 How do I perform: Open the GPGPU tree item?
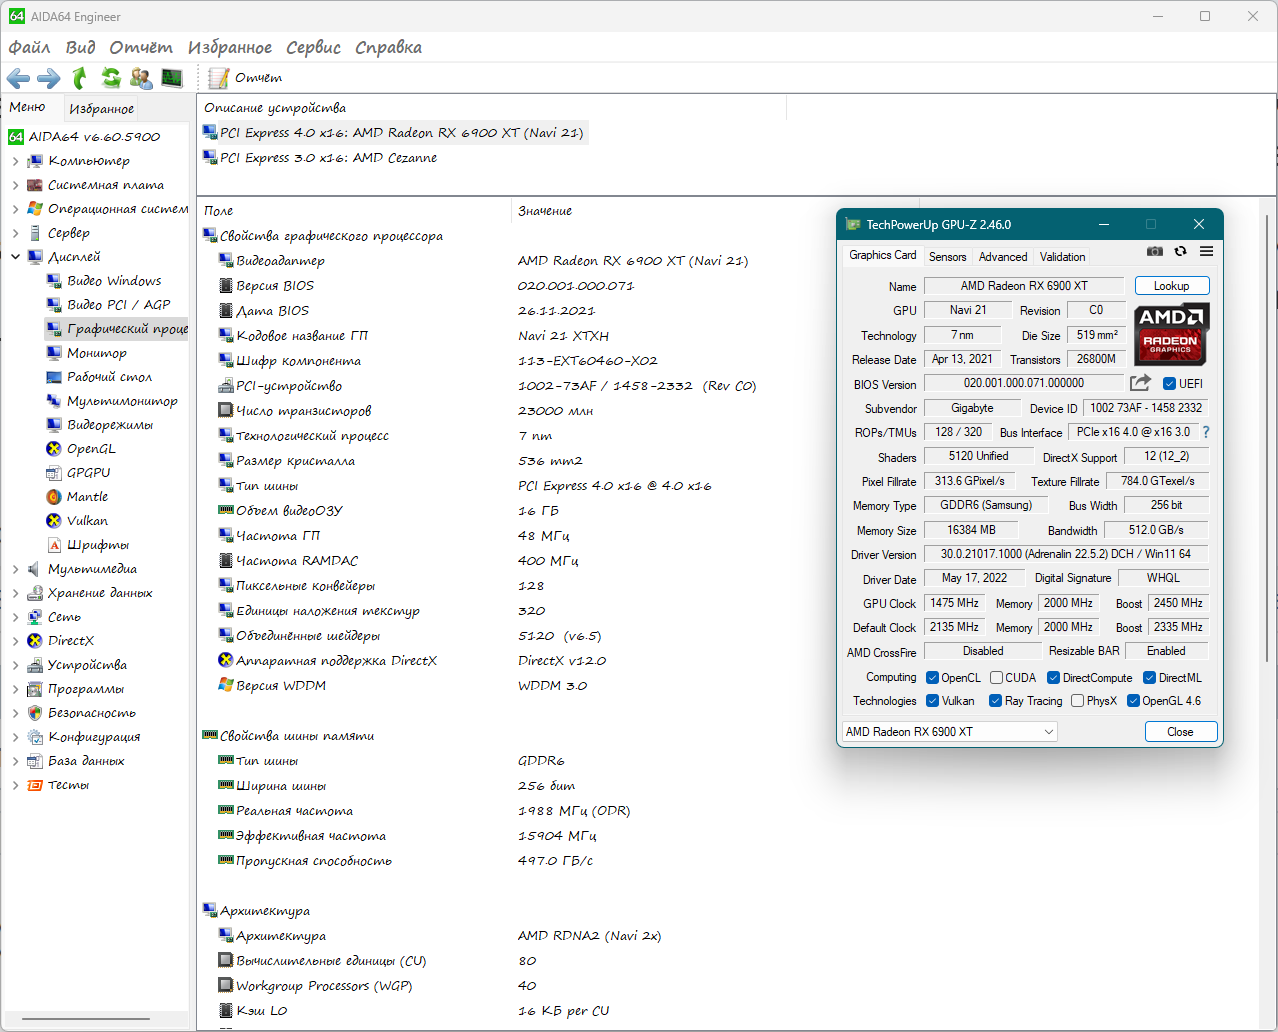[88, 473]
